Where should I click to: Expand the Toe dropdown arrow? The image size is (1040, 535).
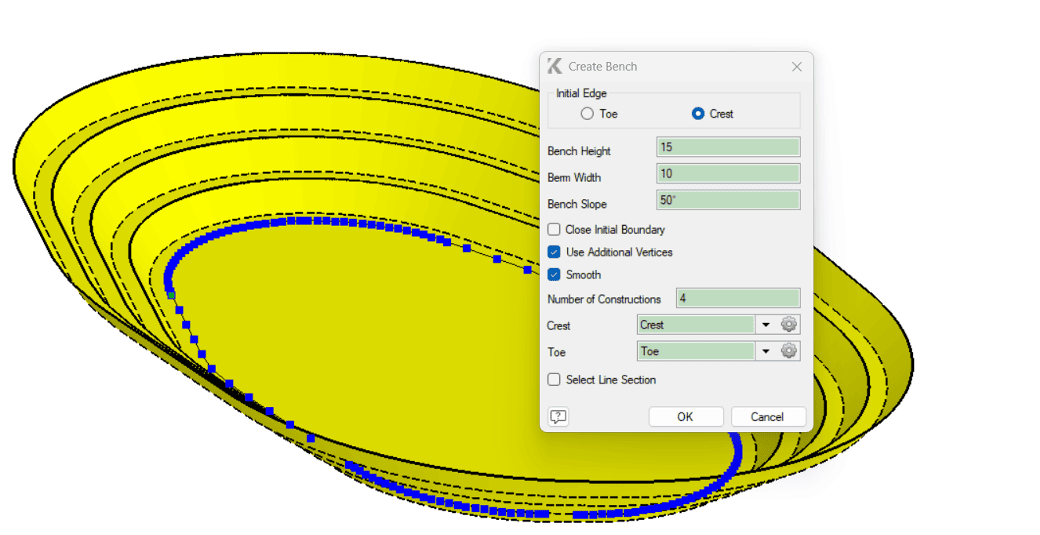(x=766, y=351)
